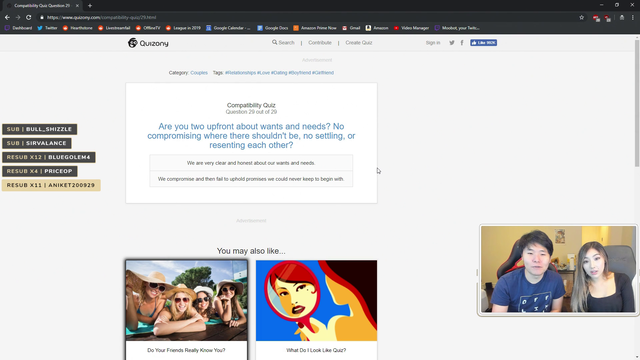
Task: Click the address bar URL
Action: coord(101,18)
